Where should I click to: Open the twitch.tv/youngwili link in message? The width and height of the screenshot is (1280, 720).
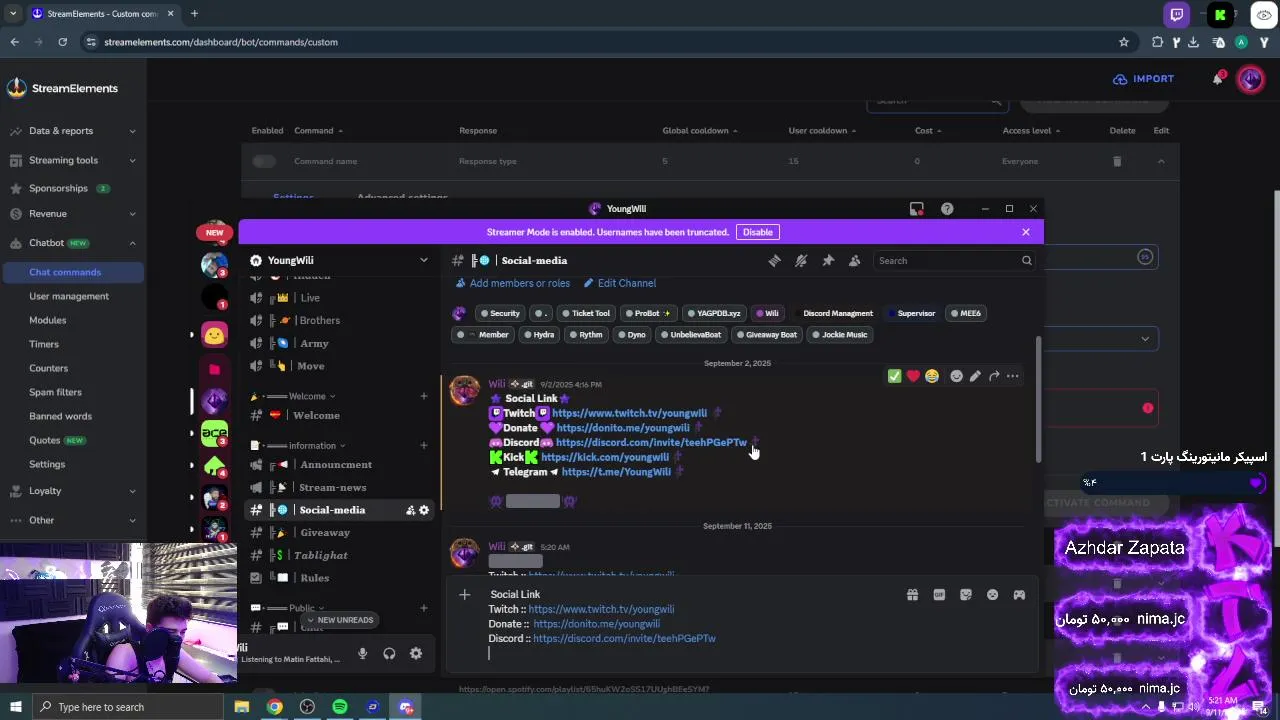point(629,413)
